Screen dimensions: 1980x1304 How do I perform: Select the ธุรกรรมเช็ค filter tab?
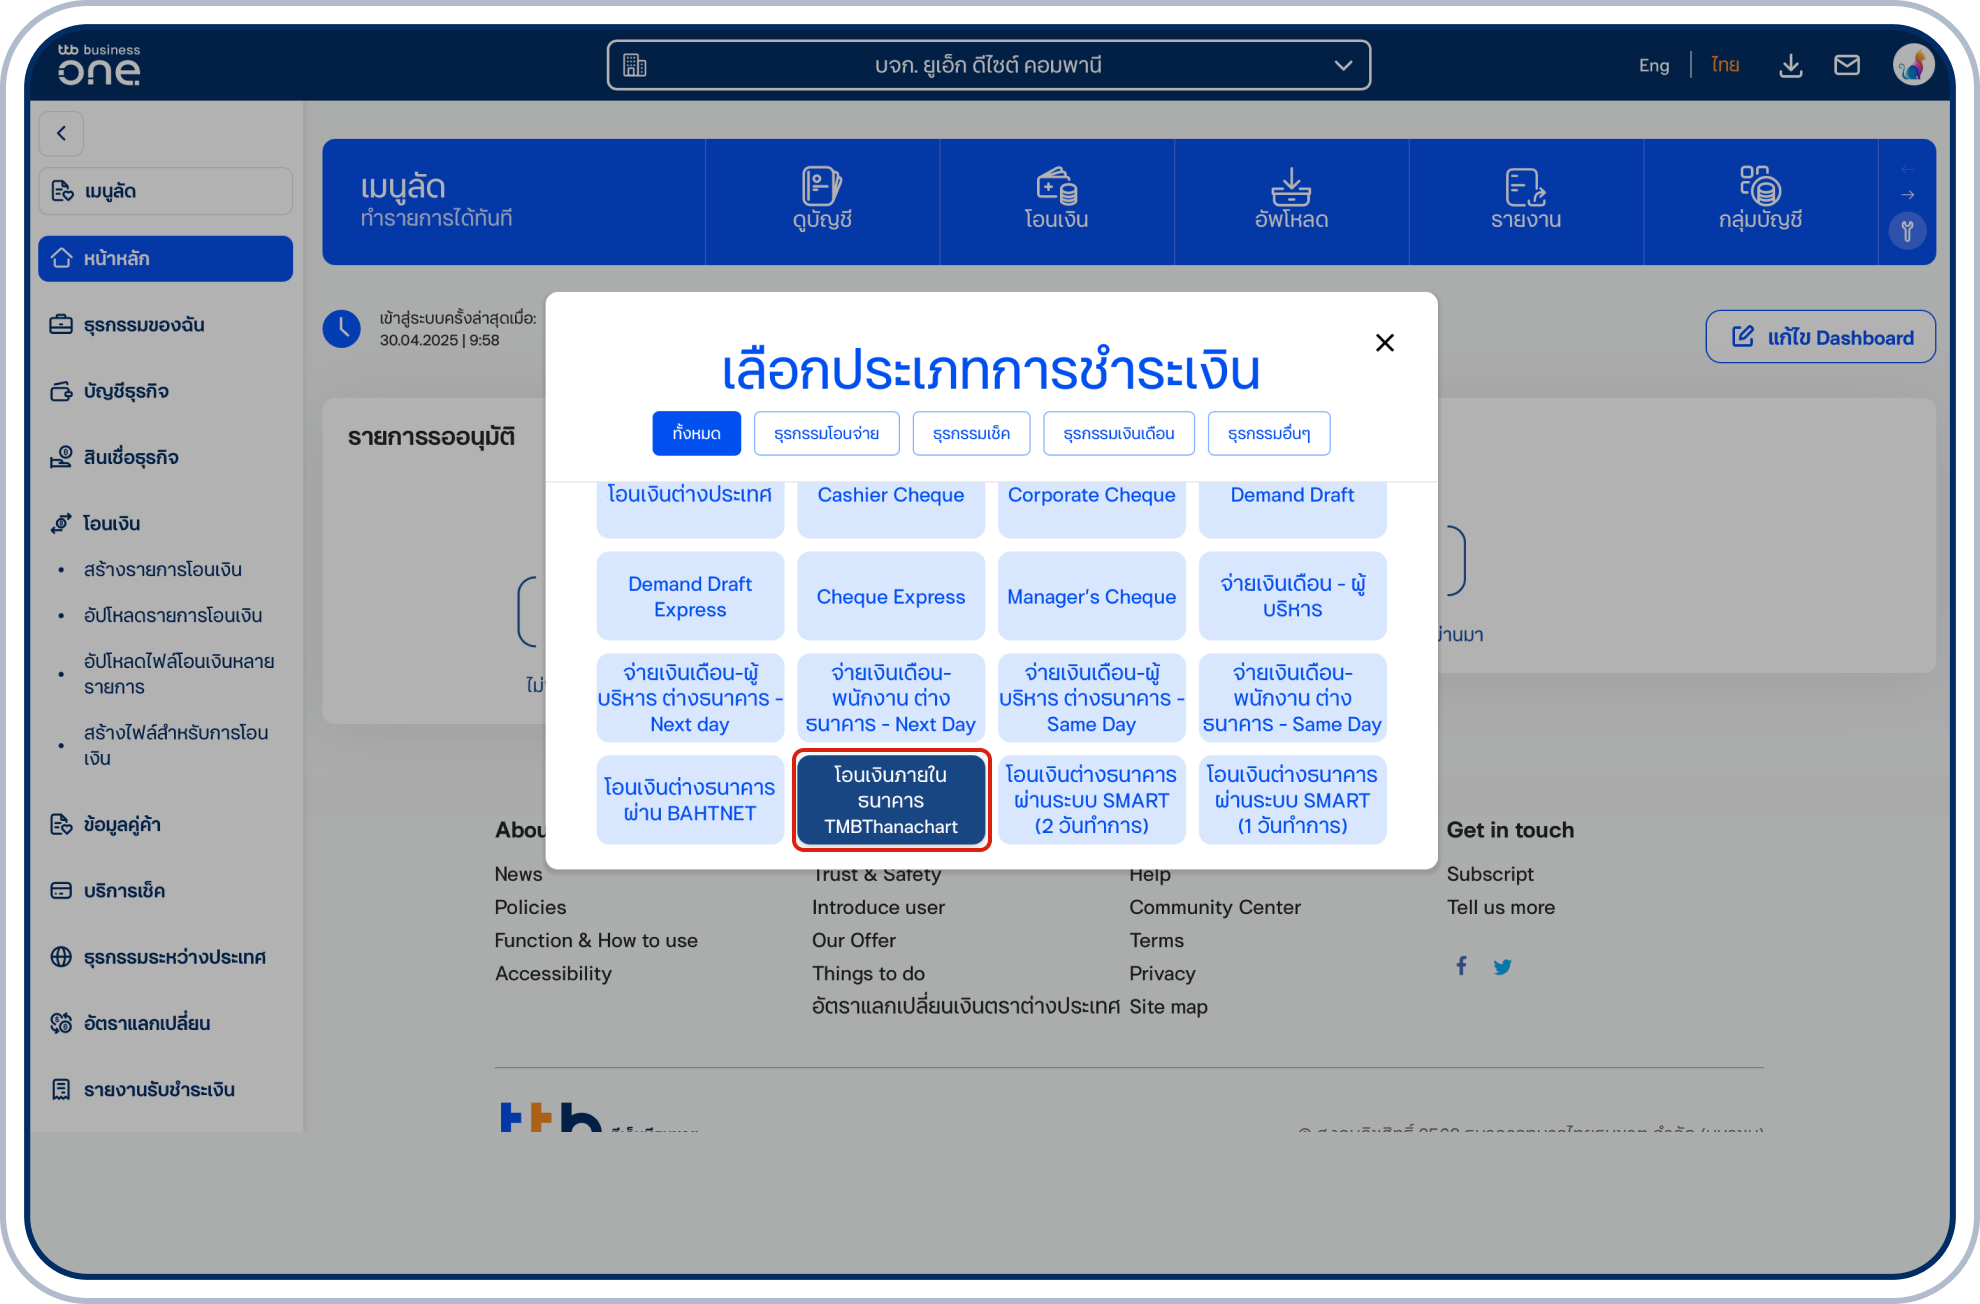pos(971,434)
